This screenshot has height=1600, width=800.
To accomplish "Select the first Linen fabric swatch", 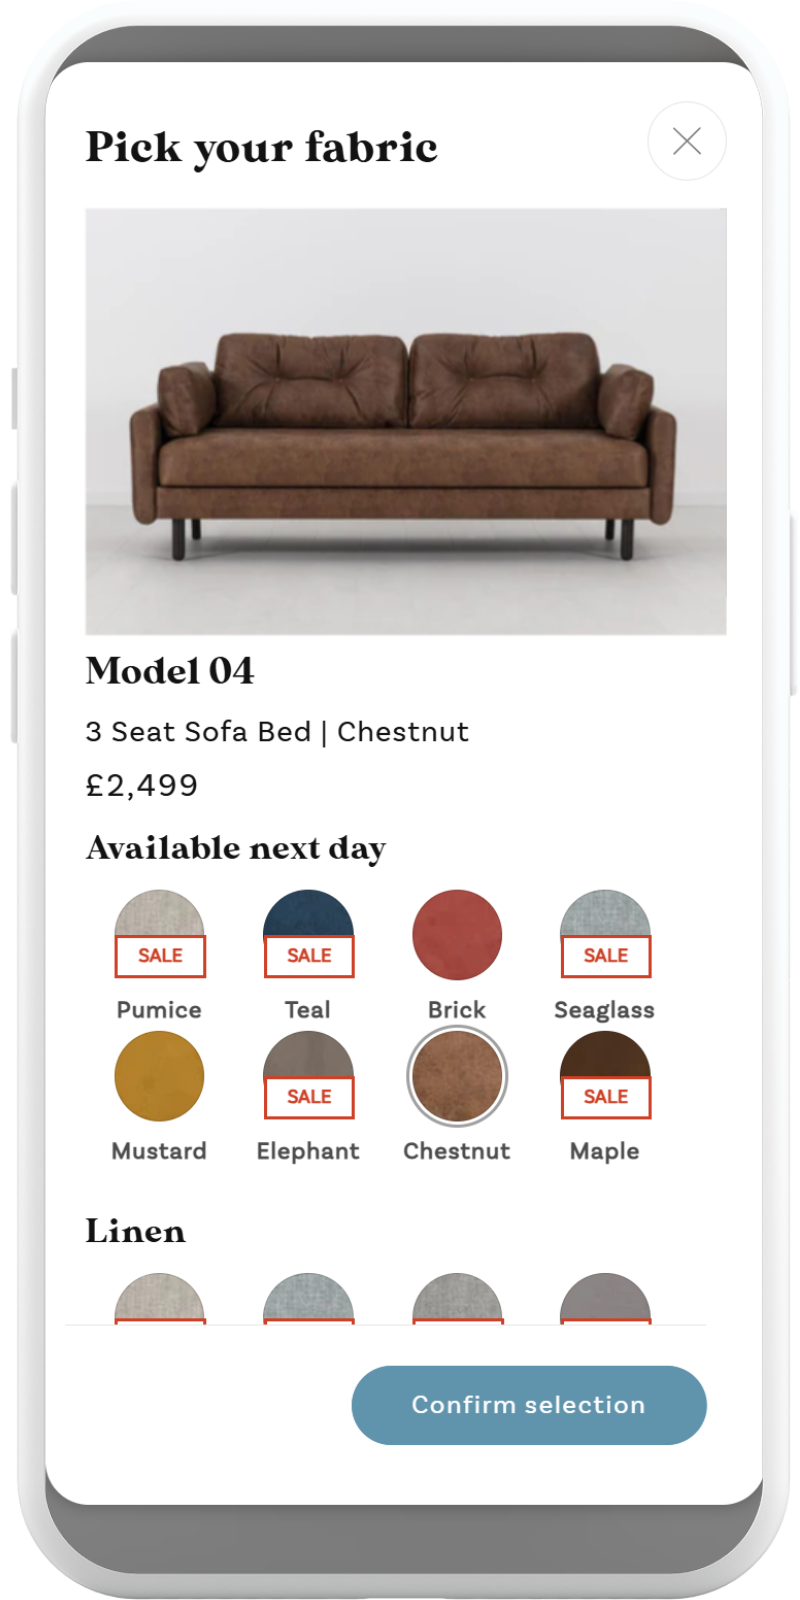I will click(x=159, y=1299).
